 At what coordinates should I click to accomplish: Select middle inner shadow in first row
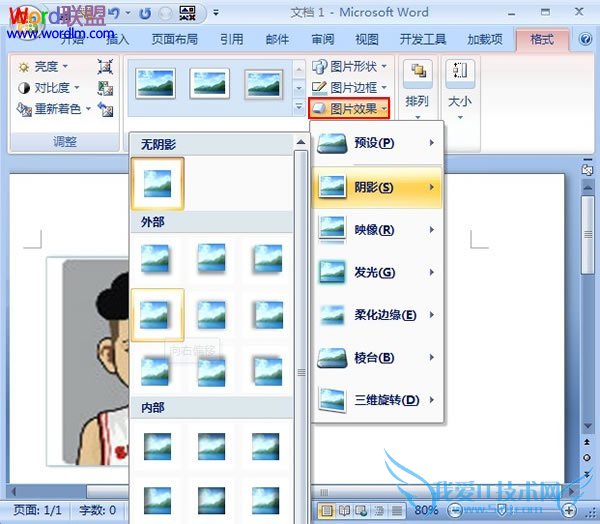tap(212, 446)
